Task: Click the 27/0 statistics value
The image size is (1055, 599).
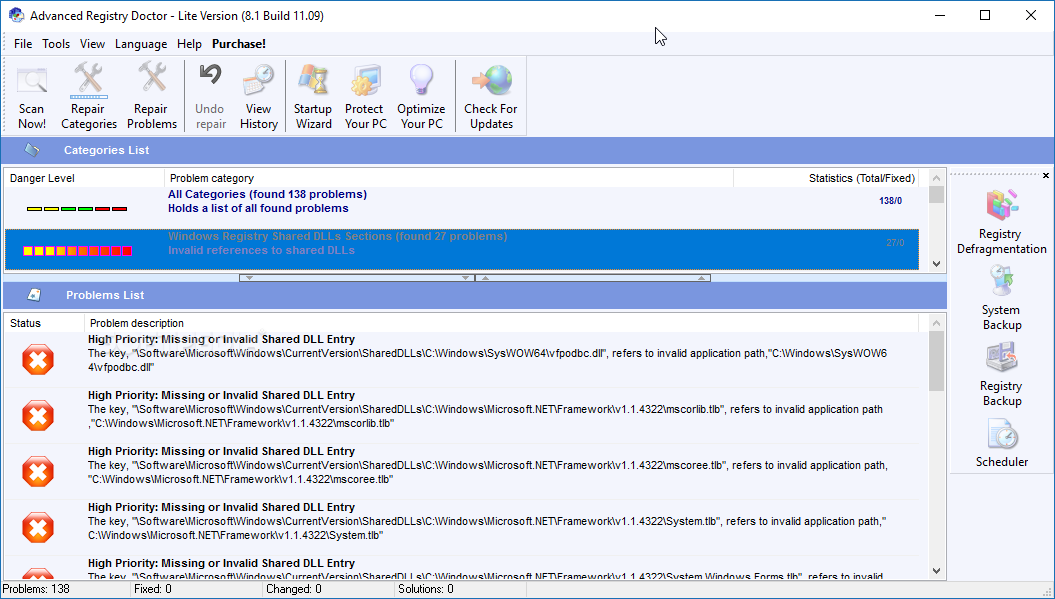Action: coord(895,242)
